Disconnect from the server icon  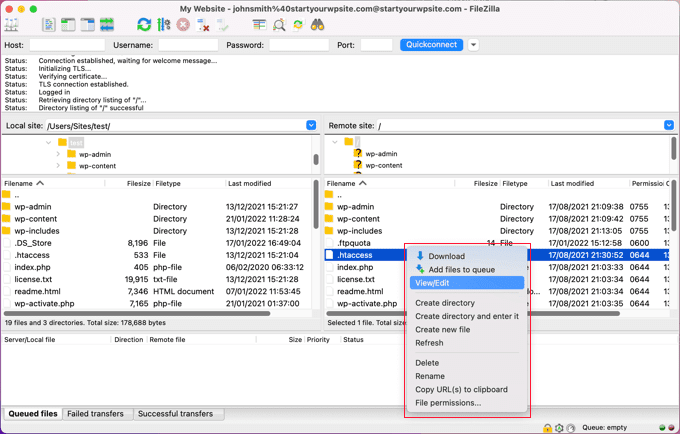pyautogui.click(x=203, y=25)
